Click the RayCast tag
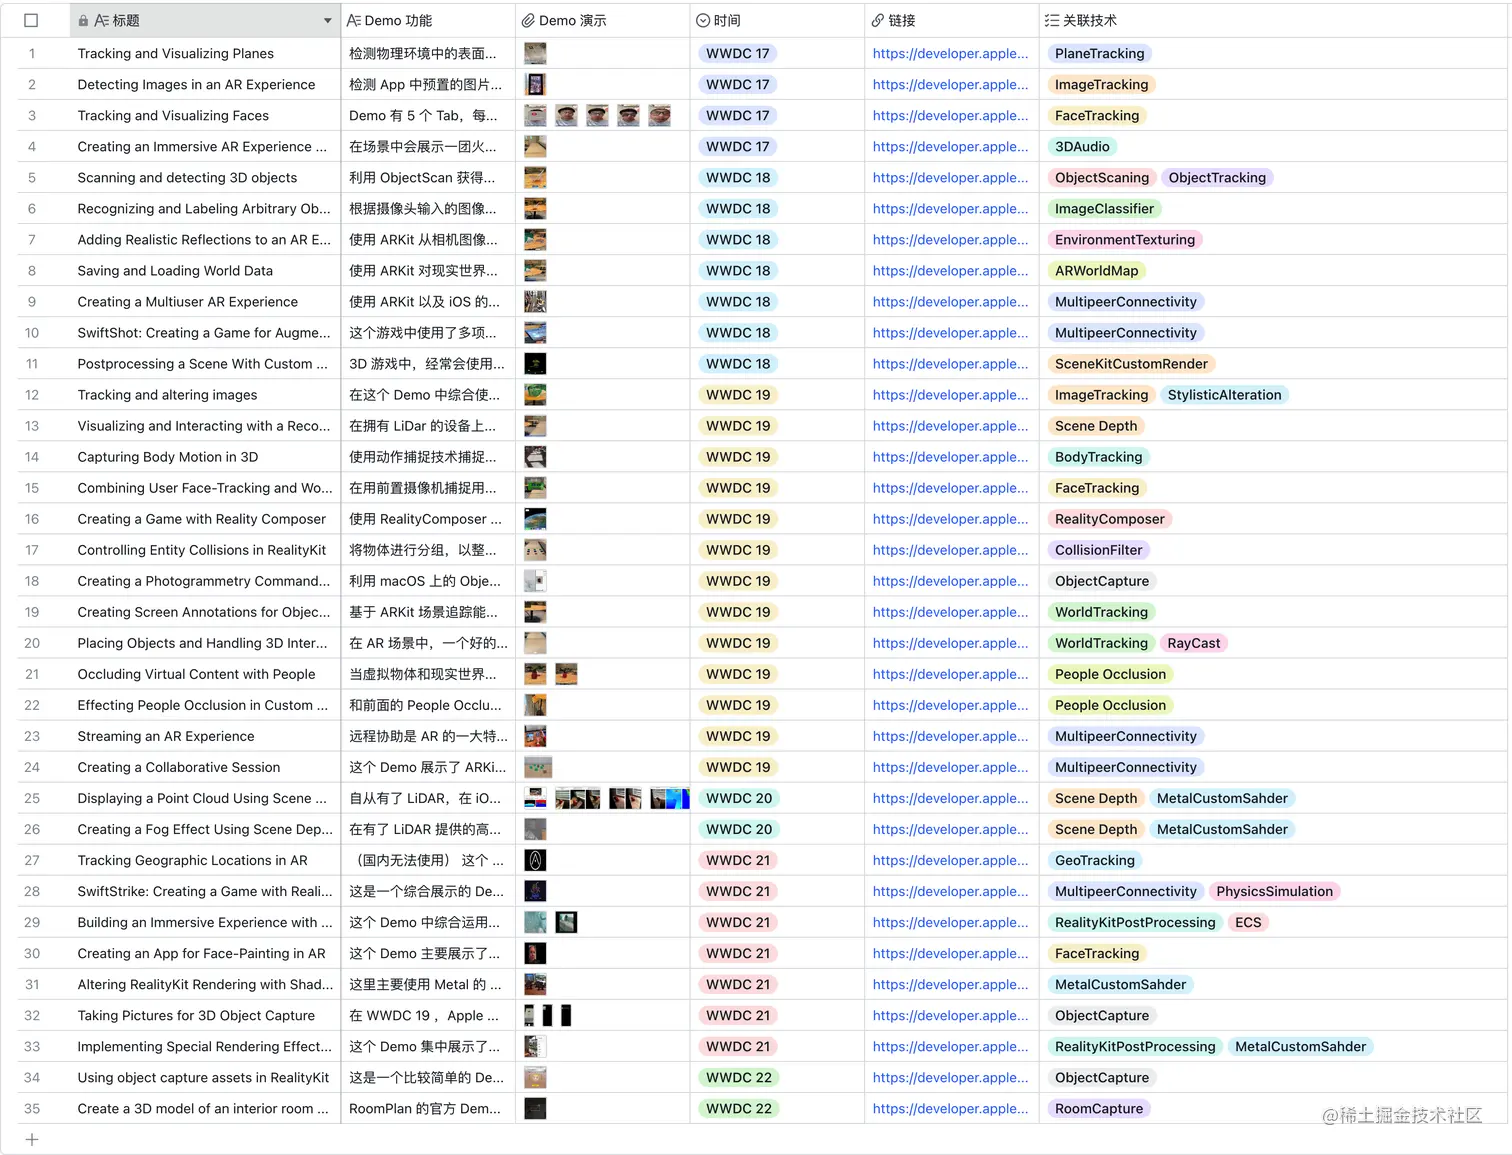The width and height of the screenshot is (1512, 1155). pyautogui.click(x=1193, y=643)
